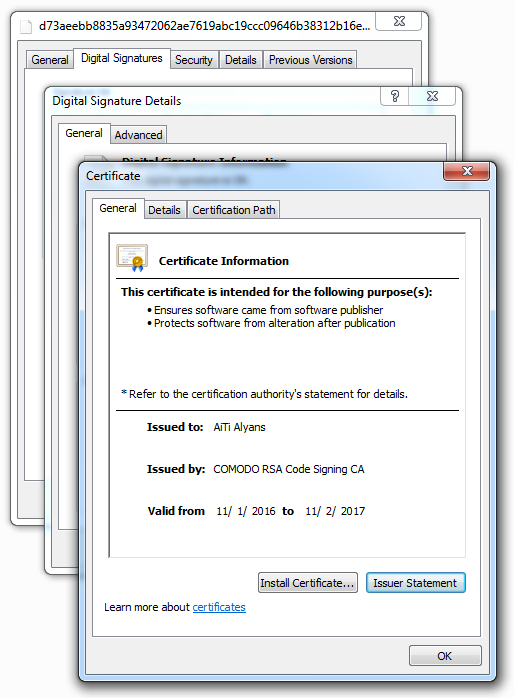Open Details tab in Properties window
This screenshot has height=698, width=514.
pos(241,60)
